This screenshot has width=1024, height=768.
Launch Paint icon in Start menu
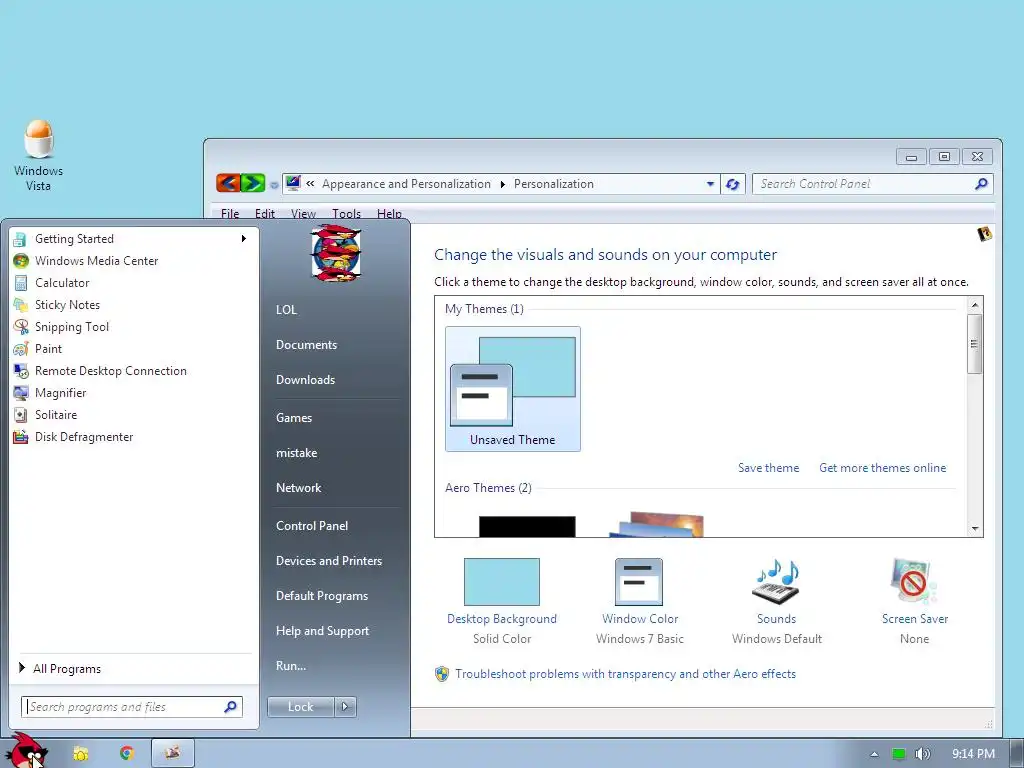(x=21, y=349)
